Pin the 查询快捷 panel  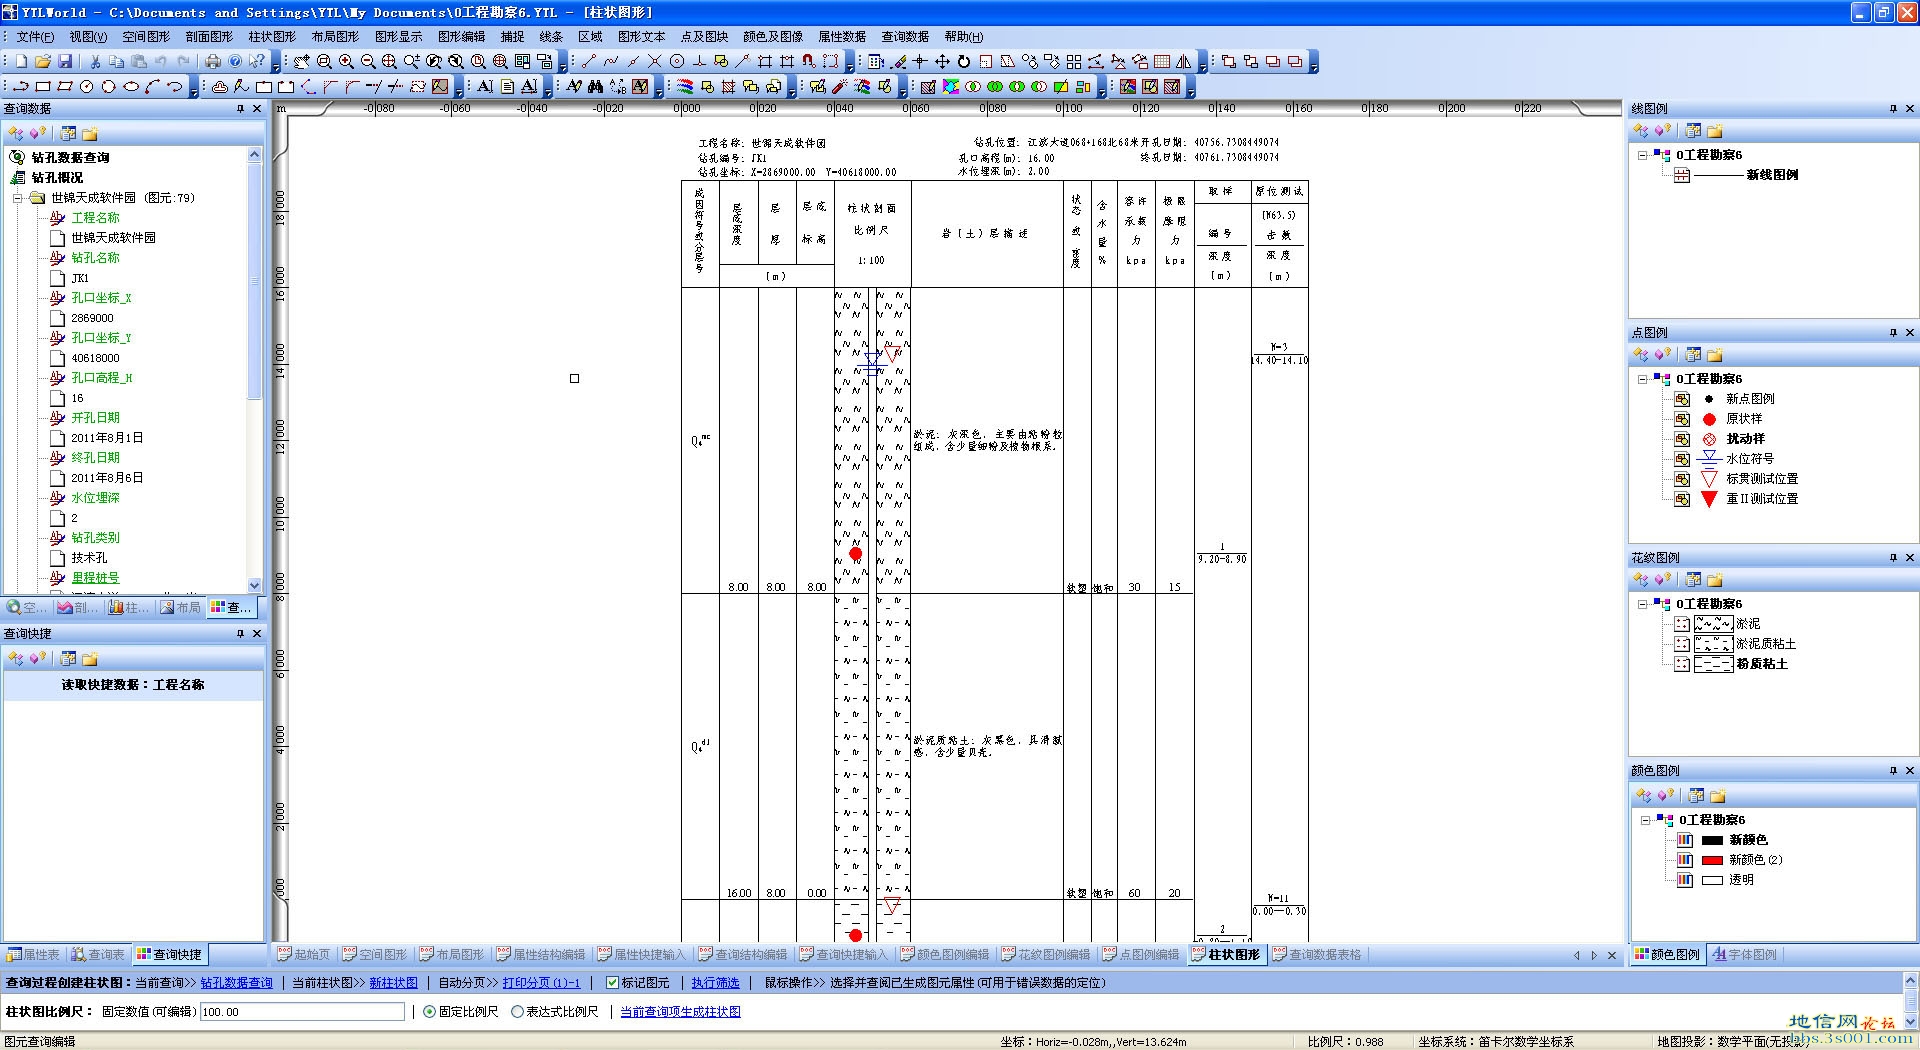240,633
